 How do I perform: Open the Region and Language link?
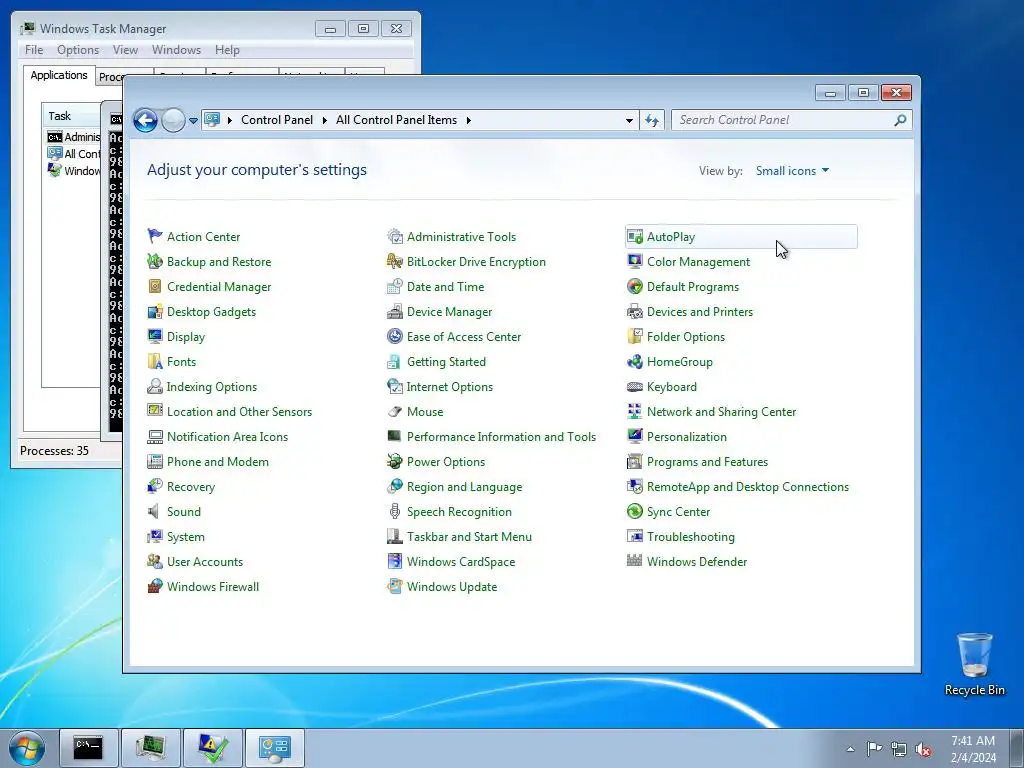(464, 487)
